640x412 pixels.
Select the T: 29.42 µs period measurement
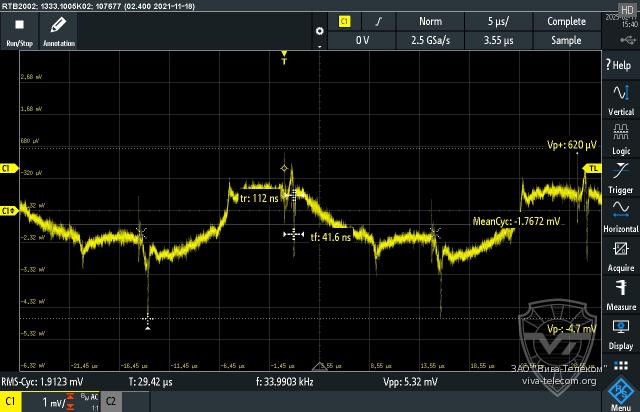point(150,382)
